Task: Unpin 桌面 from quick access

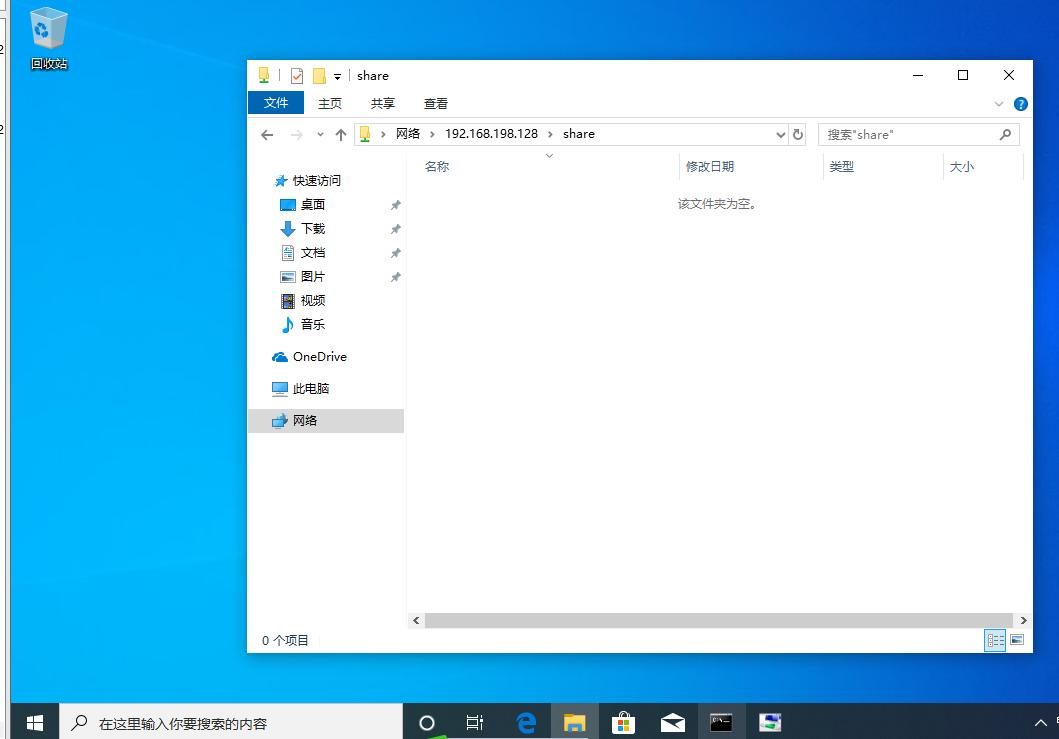Action: point(396,204)
